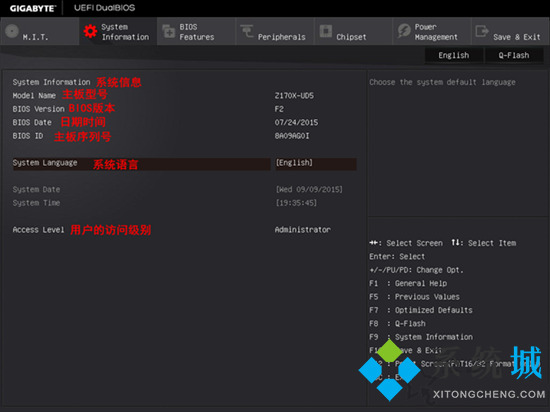Click the BIOS ID value 8A09AG0I
The height and width of the screenshot is (412, 550).
(x=292, y=136)
